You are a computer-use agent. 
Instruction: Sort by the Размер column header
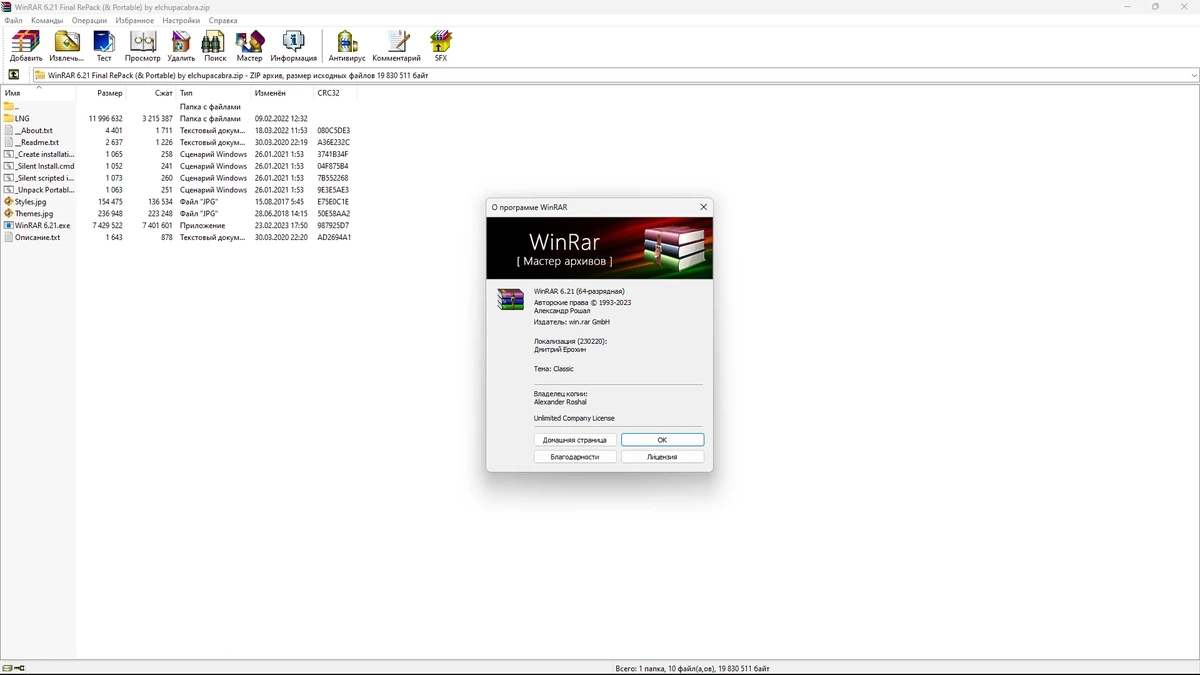101,93
